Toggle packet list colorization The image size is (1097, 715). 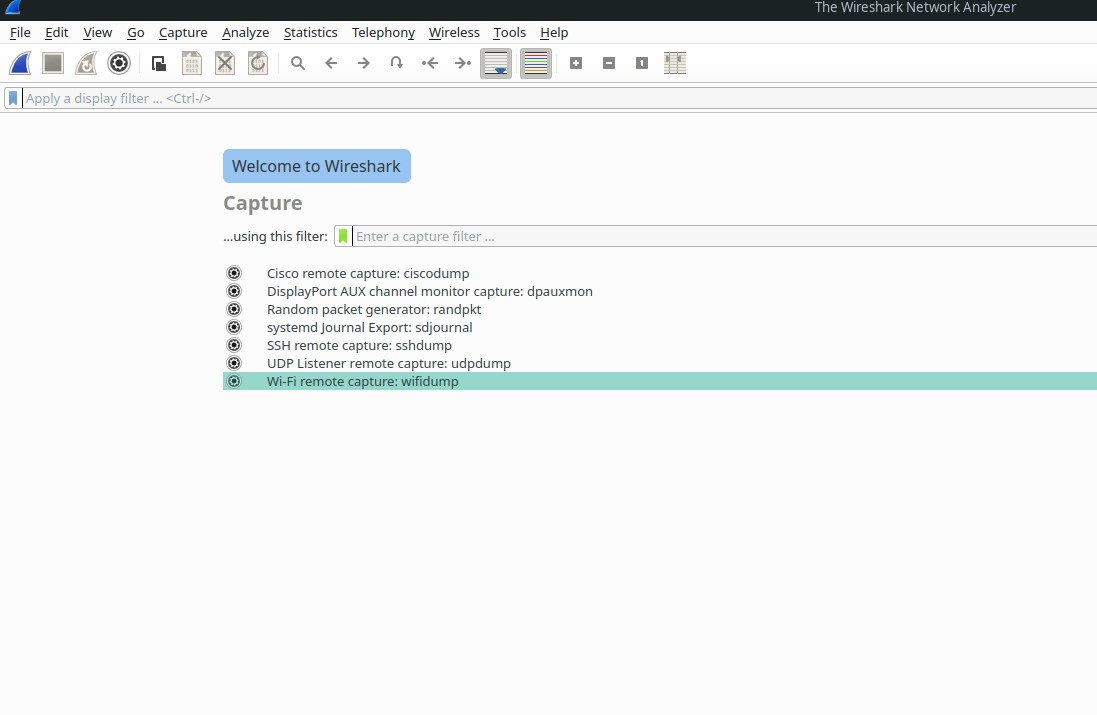click(536, 64)
